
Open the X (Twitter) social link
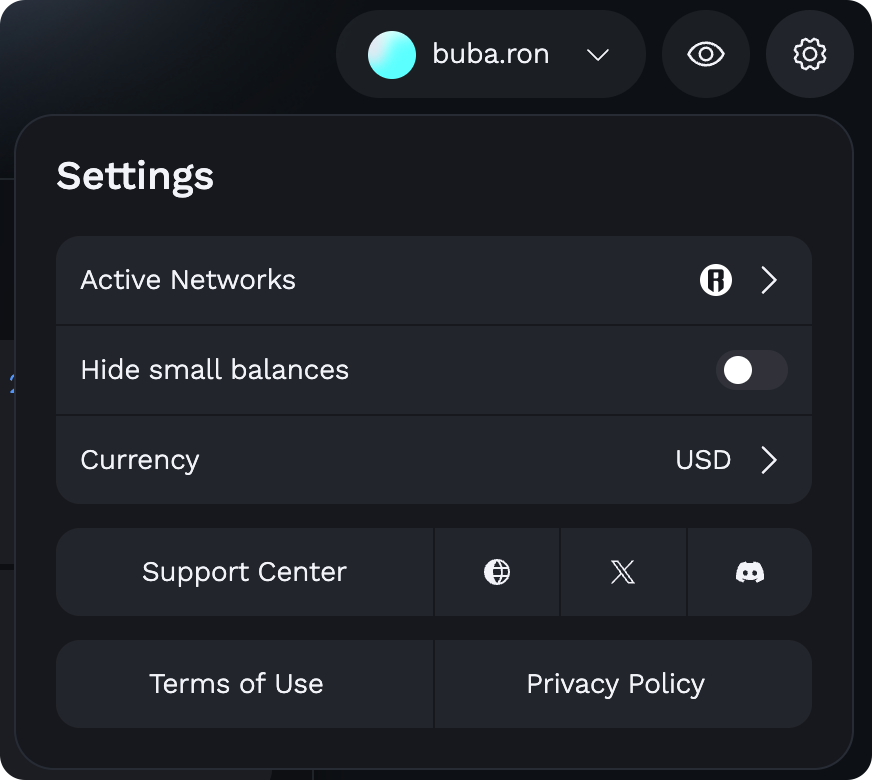[x=623, y=572]
